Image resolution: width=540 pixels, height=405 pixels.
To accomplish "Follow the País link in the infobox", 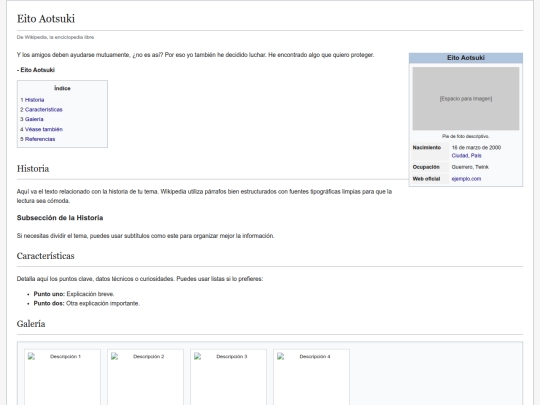I will pos(476,156).
